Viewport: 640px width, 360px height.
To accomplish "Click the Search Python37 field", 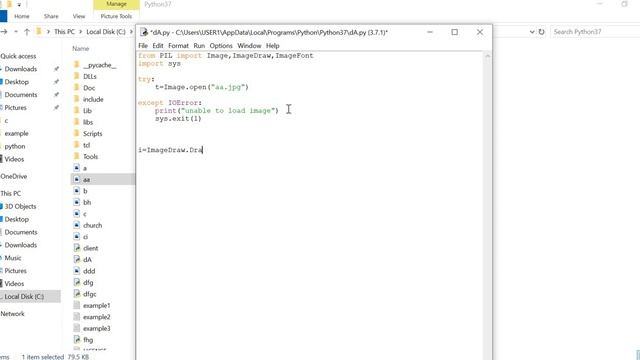I will pos(595,31).
